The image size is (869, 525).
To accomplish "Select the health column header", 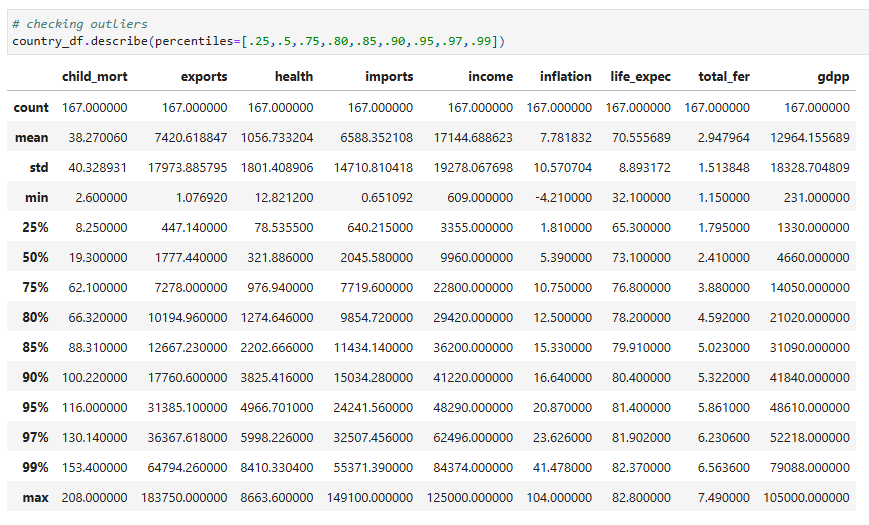I will (x=294, y=77).
